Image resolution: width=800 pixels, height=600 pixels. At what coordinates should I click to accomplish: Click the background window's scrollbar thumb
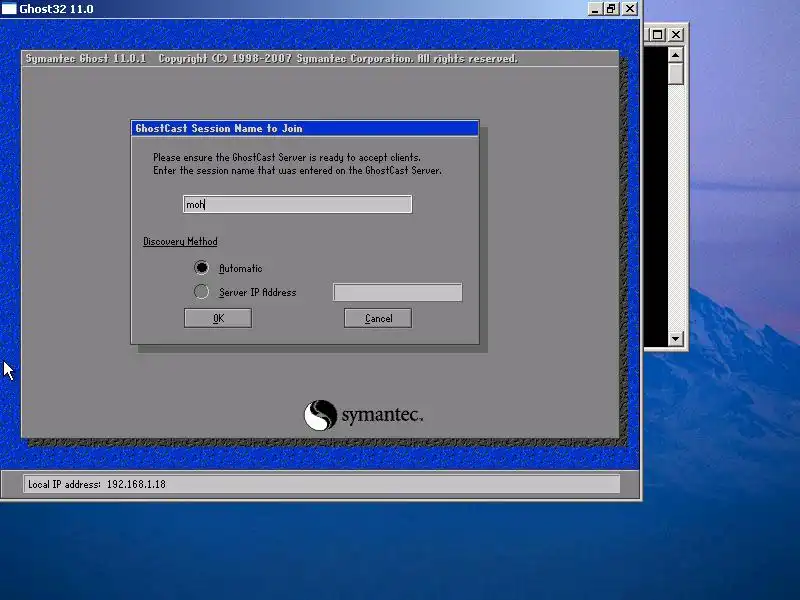[676, 73]
